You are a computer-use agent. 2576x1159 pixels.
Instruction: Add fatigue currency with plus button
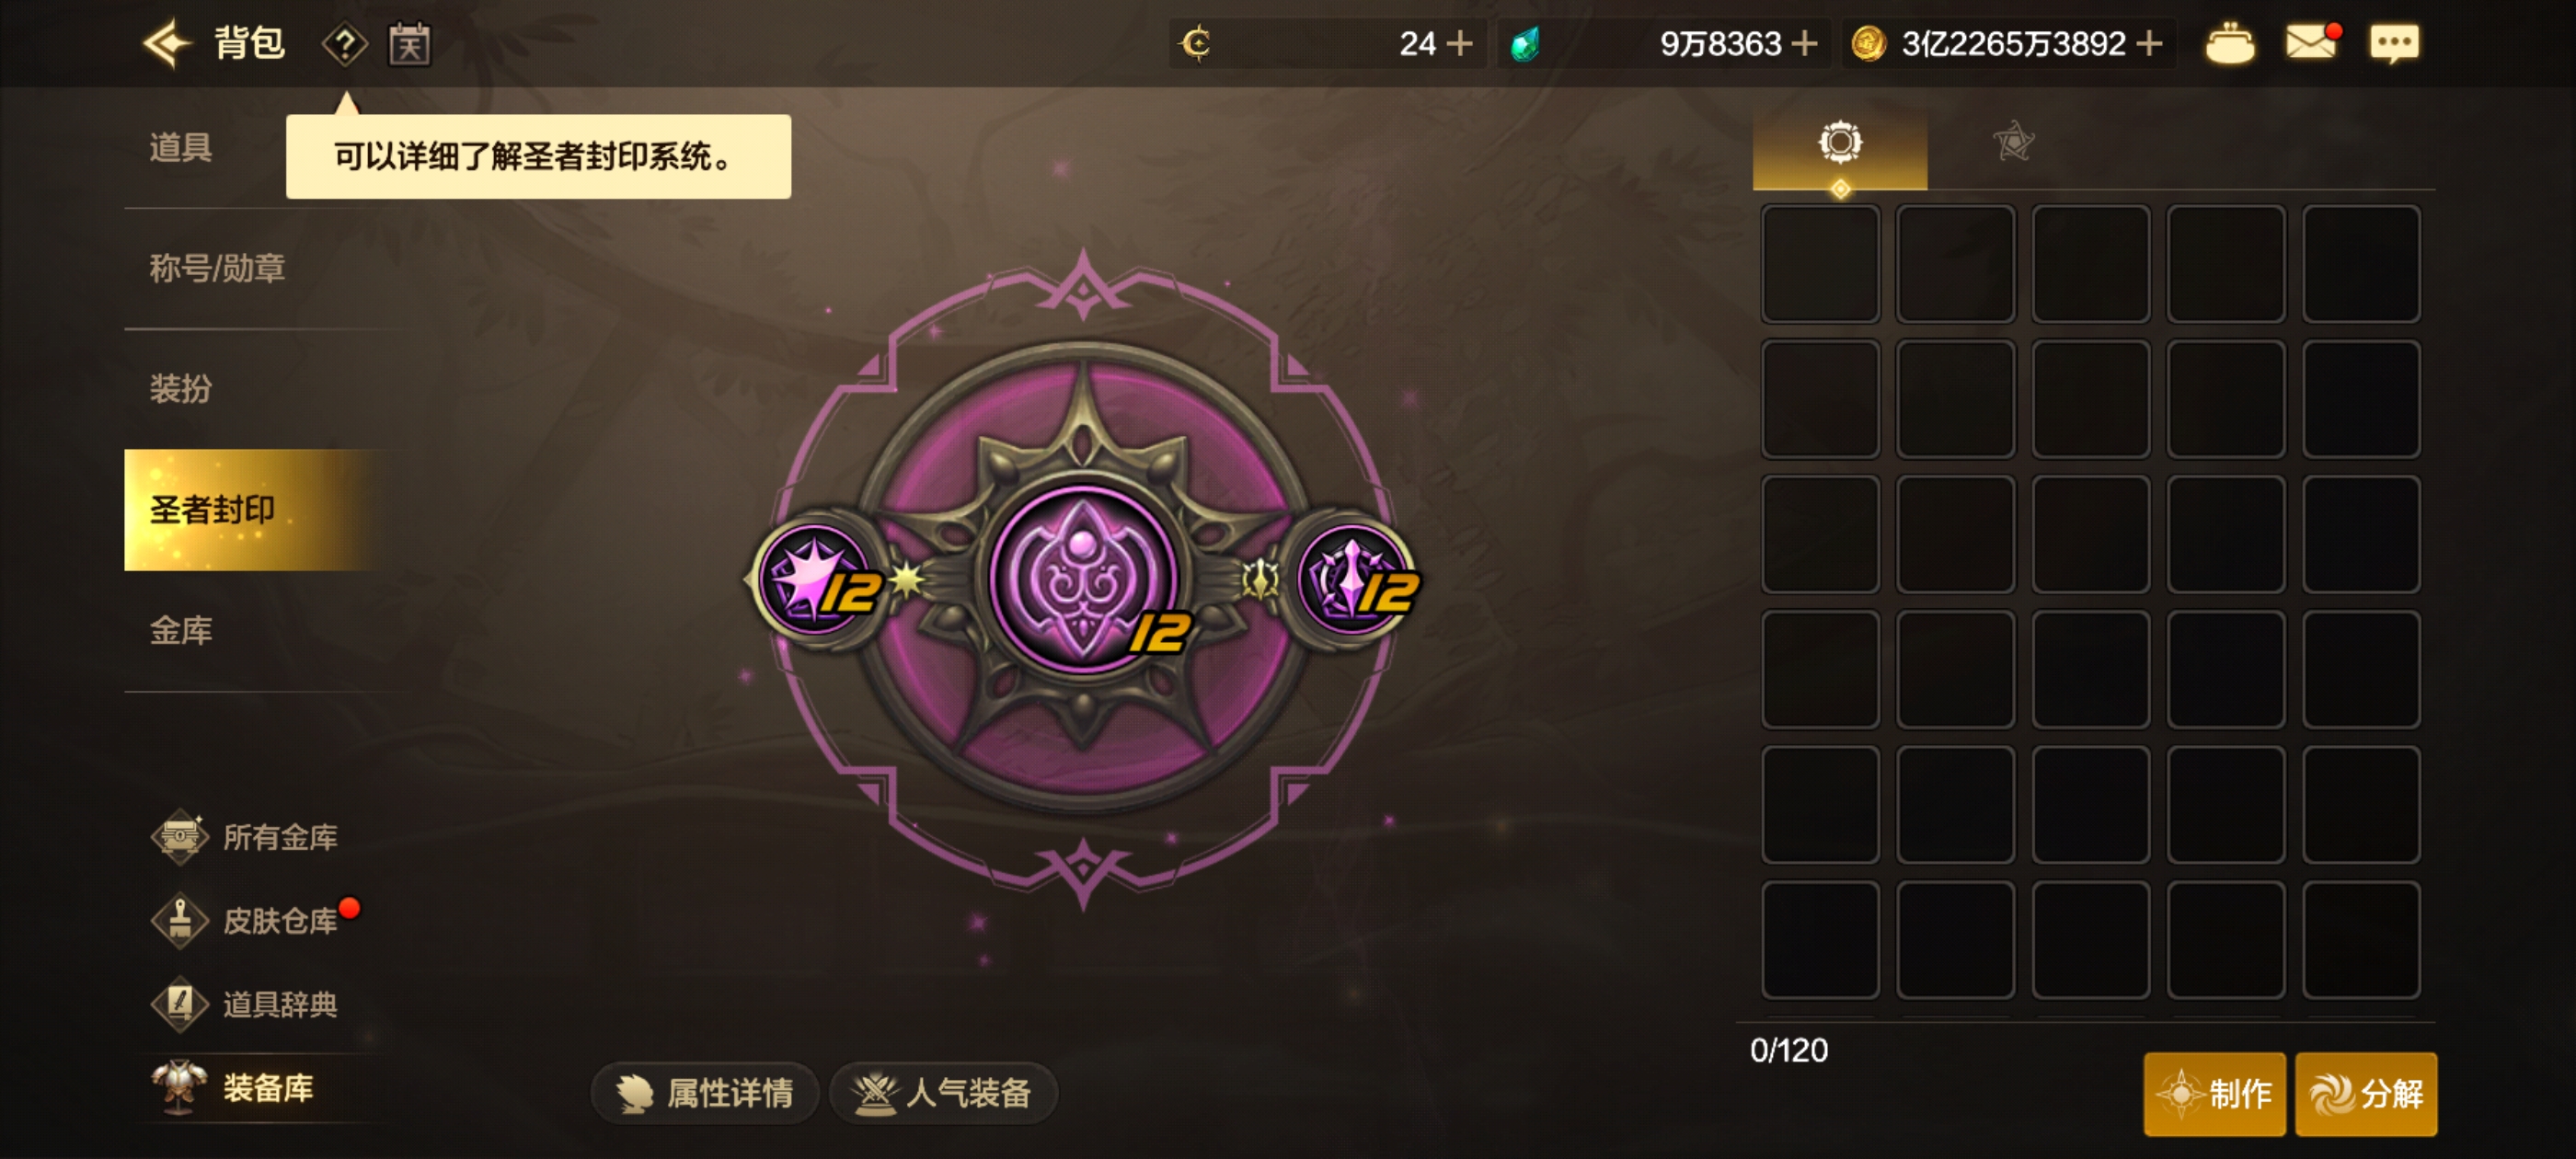1460,43
